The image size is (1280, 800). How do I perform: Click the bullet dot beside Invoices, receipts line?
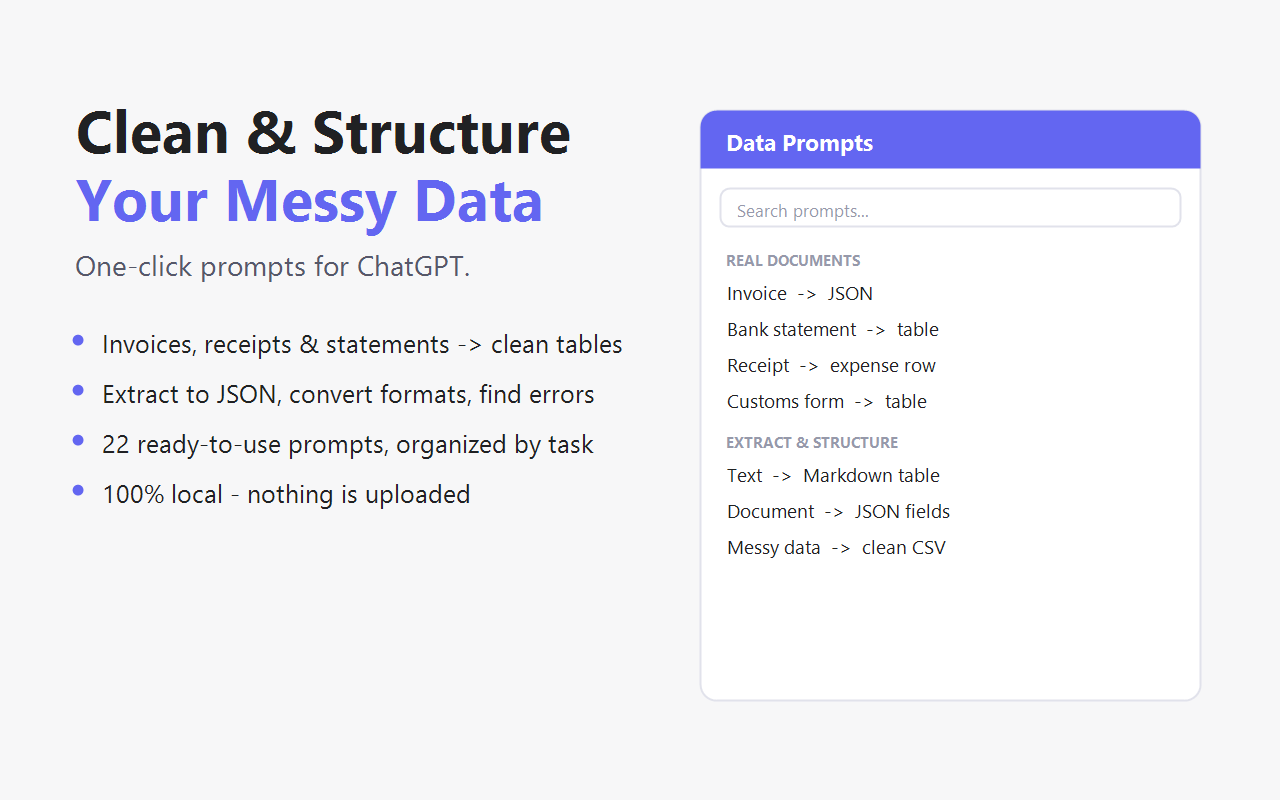pyautogui.click(x=78, y=341)
